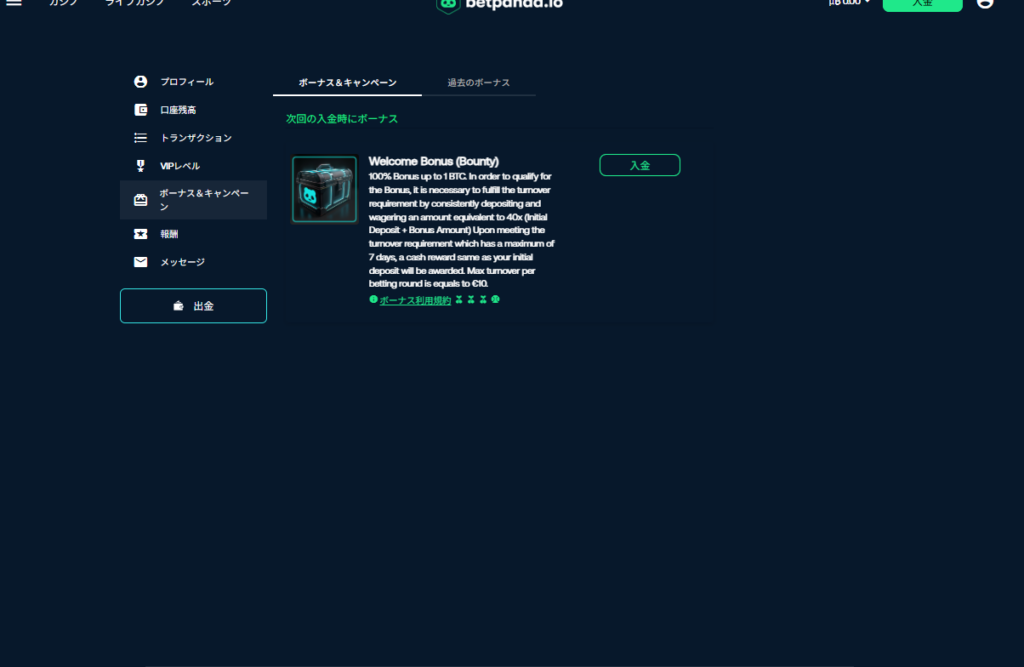Click the wallet icon inside the 出金 button
This screenshot has width=1024, height=667.
point(178,306)
